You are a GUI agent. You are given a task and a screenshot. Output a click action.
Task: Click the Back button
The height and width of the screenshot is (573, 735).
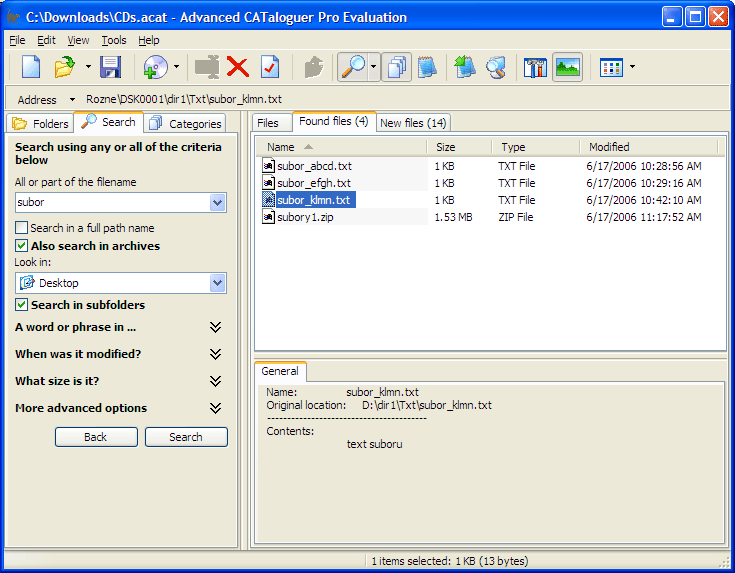96,437
